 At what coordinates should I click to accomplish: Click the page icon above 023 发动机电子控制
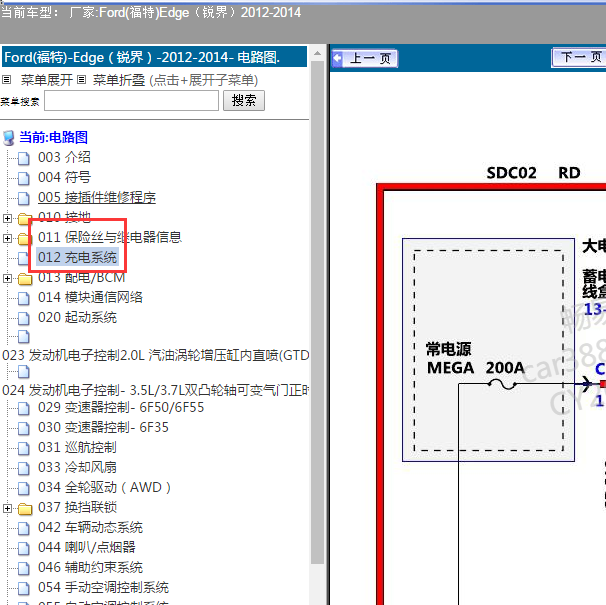click(24, 337)
